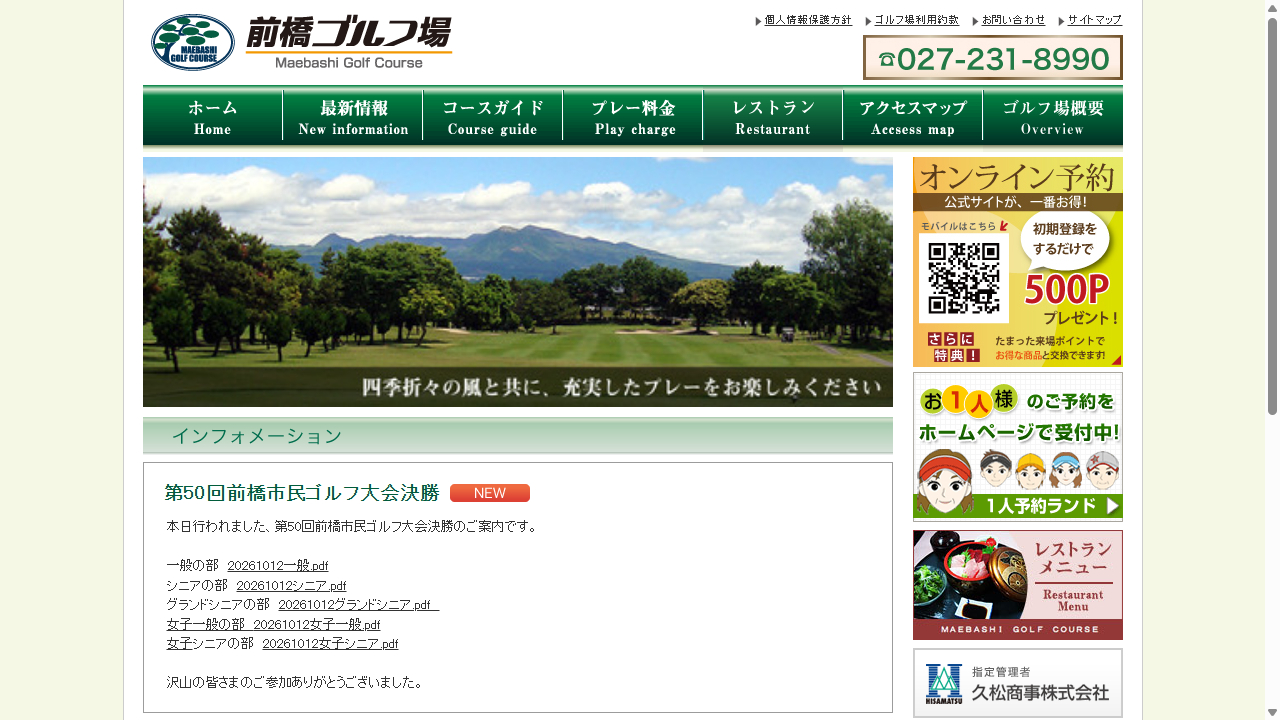Viewport: 1280px width, 720px height.
Task: Open the レストラン Restaurant menu item
Action: (x=773, y=118)
